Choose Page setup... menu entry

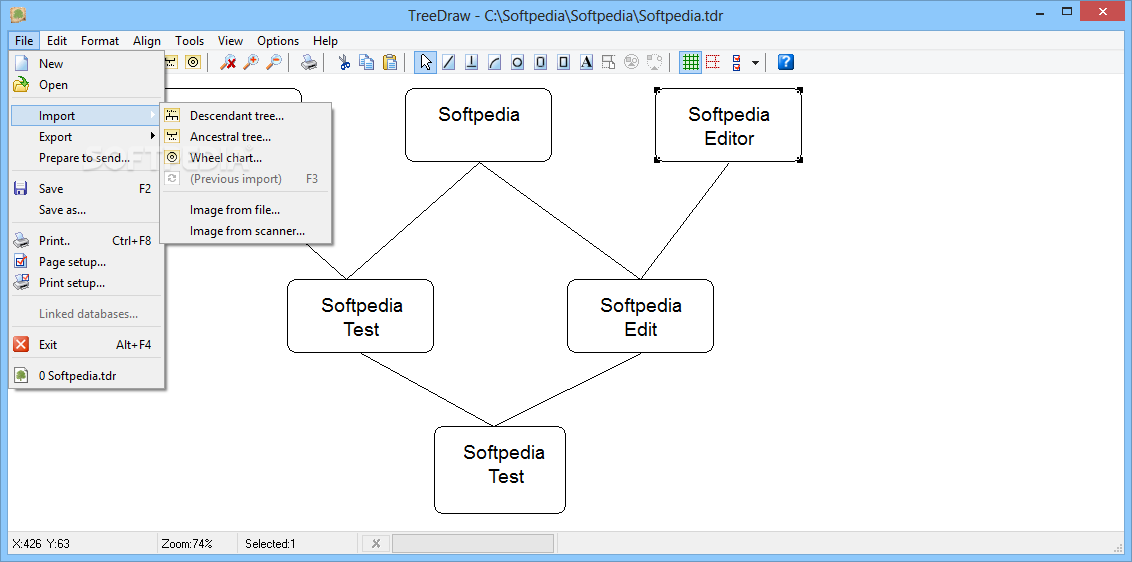tap(87, 261)
